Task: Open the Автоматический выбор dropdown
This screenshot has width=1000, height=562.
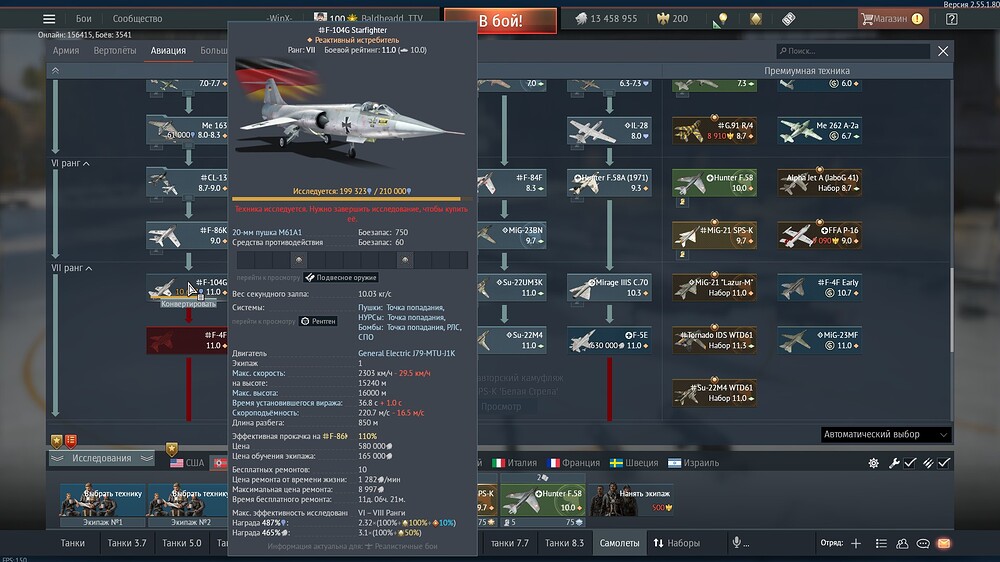Action: [x=885, y=434]
